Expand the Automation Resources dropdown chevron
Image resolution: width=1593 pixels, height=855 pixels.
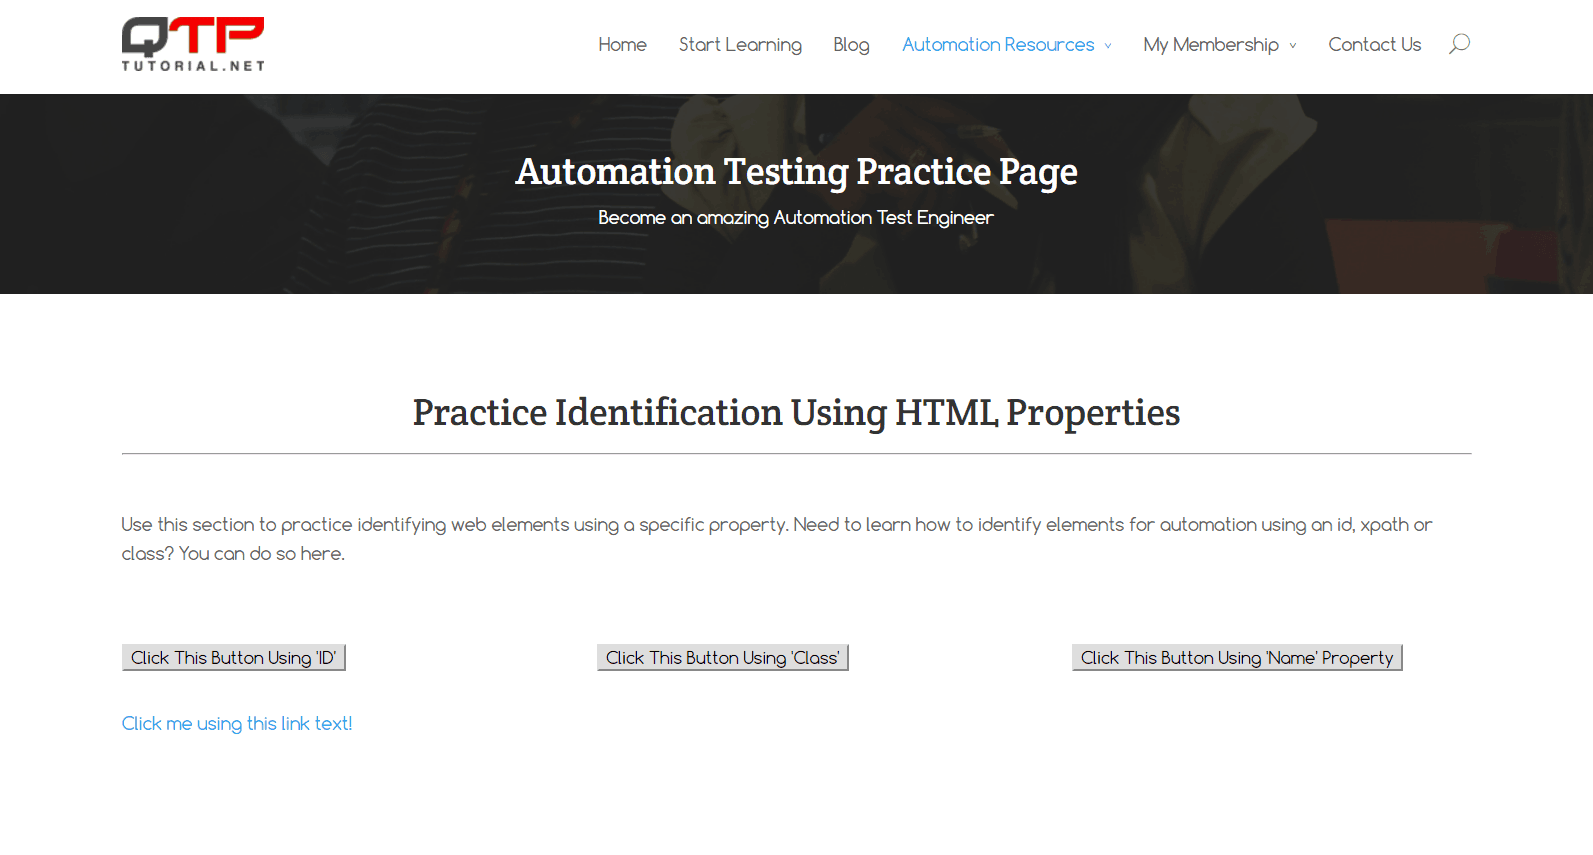click(1108, 46)
